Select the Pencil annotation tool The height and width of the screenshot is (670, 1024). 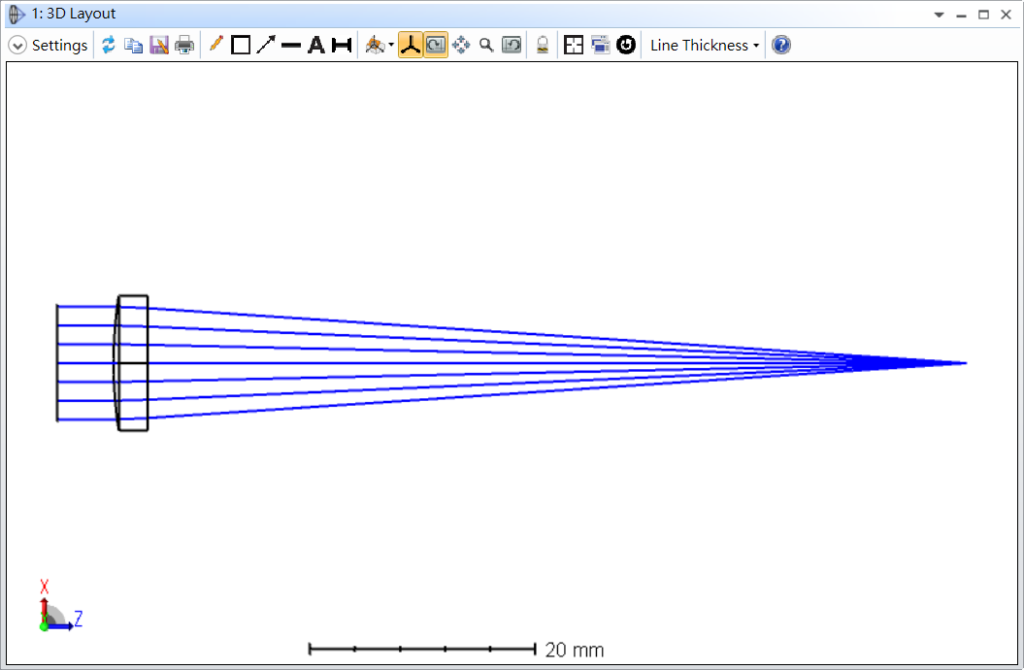tap(216, 44)
